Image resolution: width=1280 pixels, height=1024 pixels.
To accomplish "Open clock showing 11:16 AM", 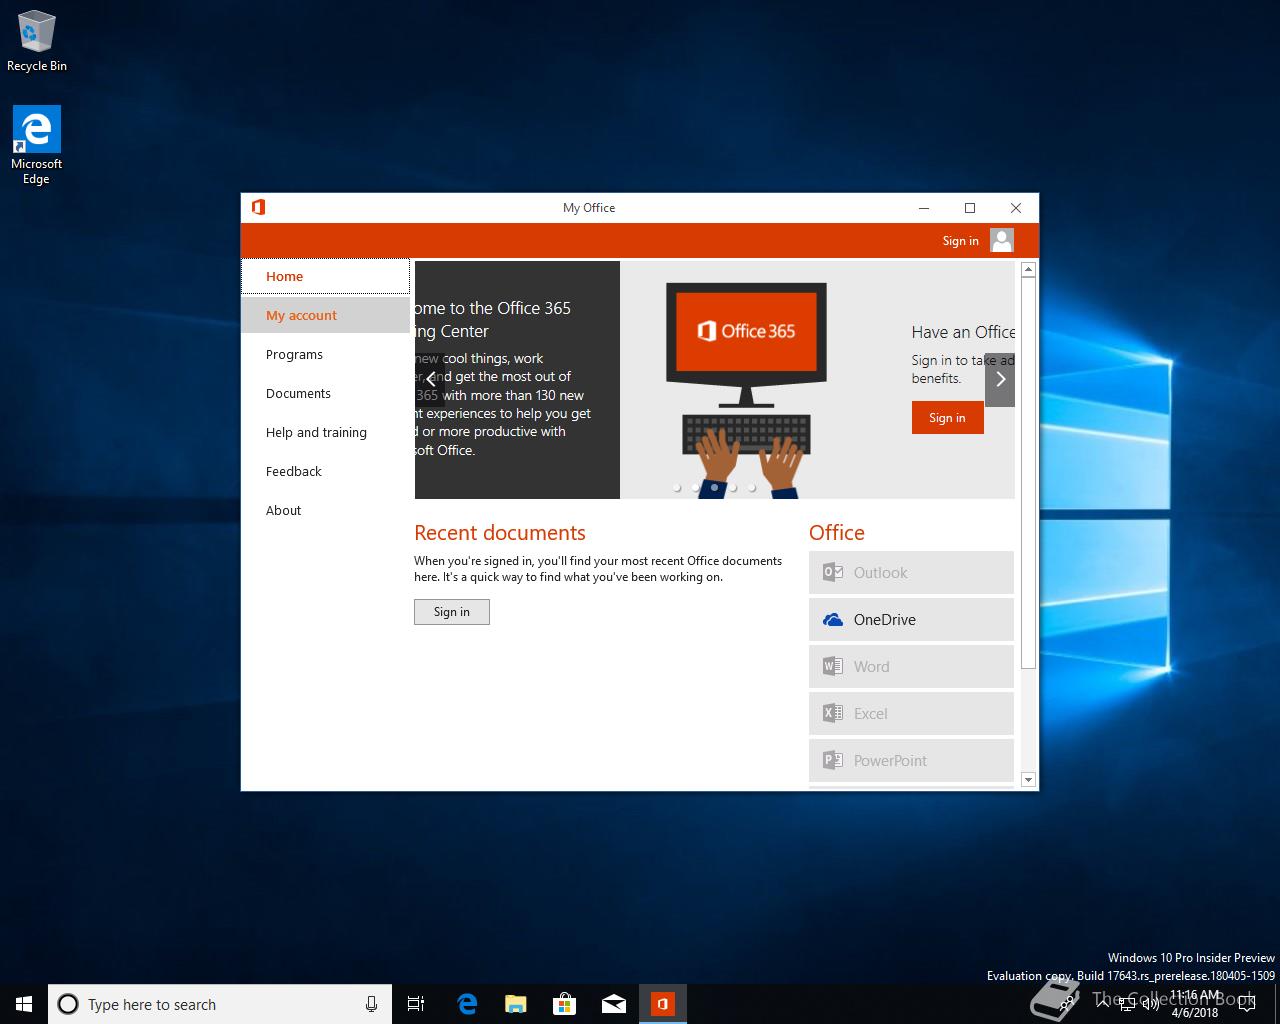I will [1195, 1004].
